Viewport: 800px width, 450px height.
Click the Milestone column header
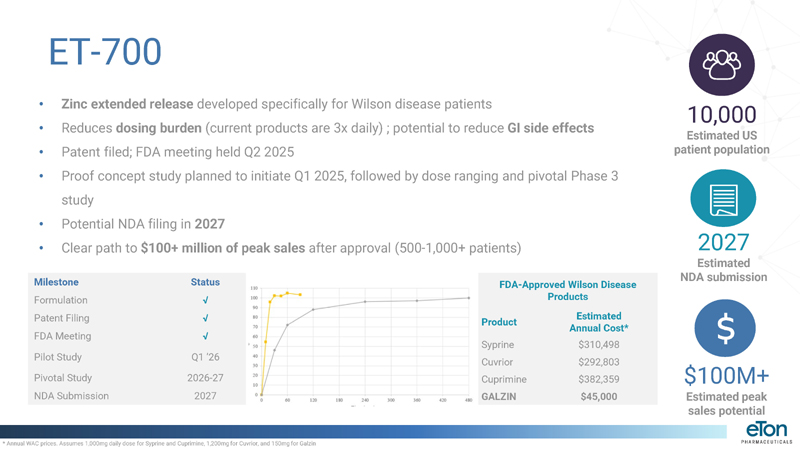[56, 282]
